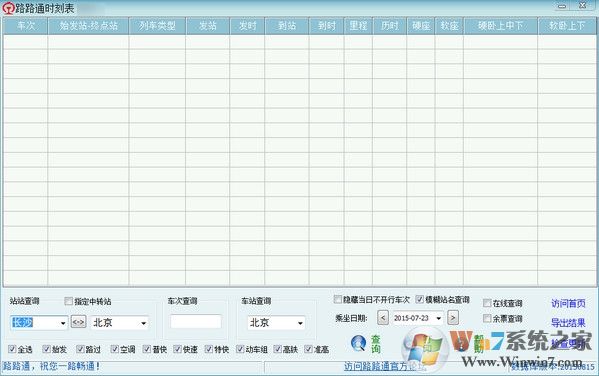The width and height of the screenshot is (599, 376).
Task: Click the 乘坐日期 label
Action: [351, 318]
